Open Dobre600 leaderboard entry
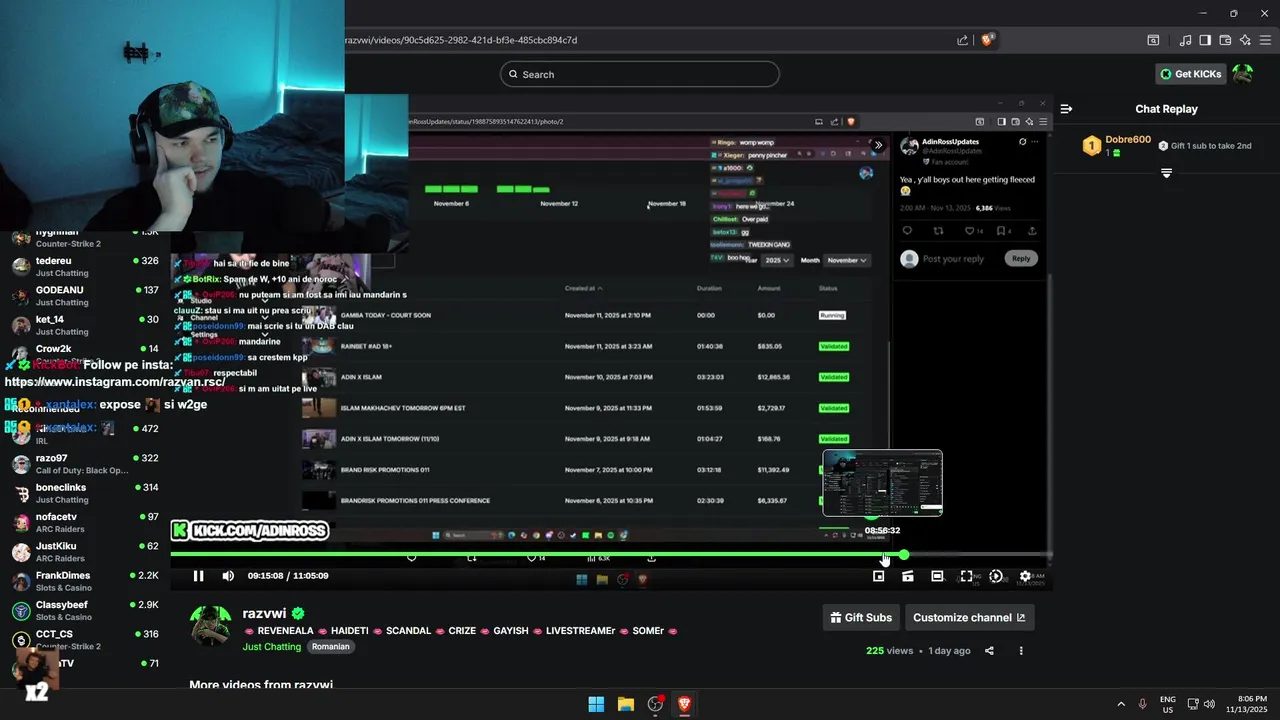 click(1117, 146)
